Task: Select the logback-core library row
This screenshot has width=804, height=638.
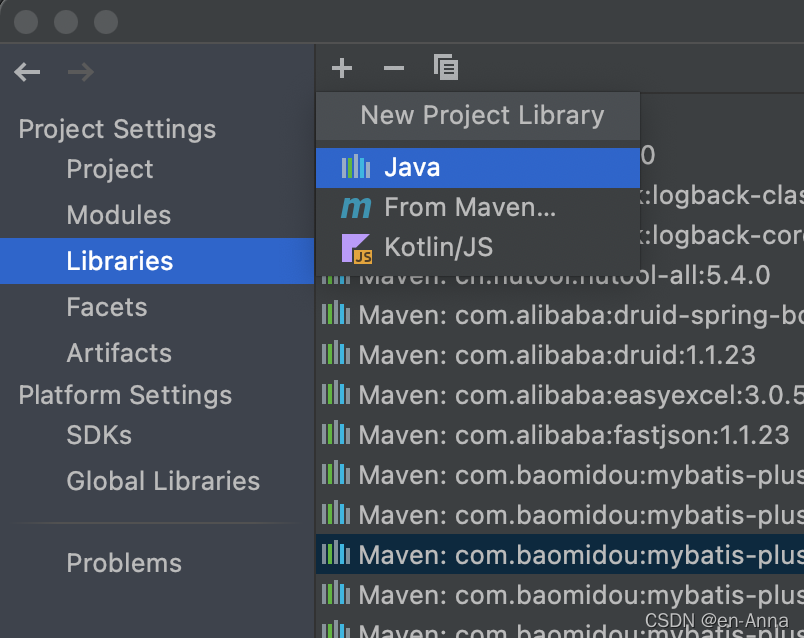Action: 722,235
